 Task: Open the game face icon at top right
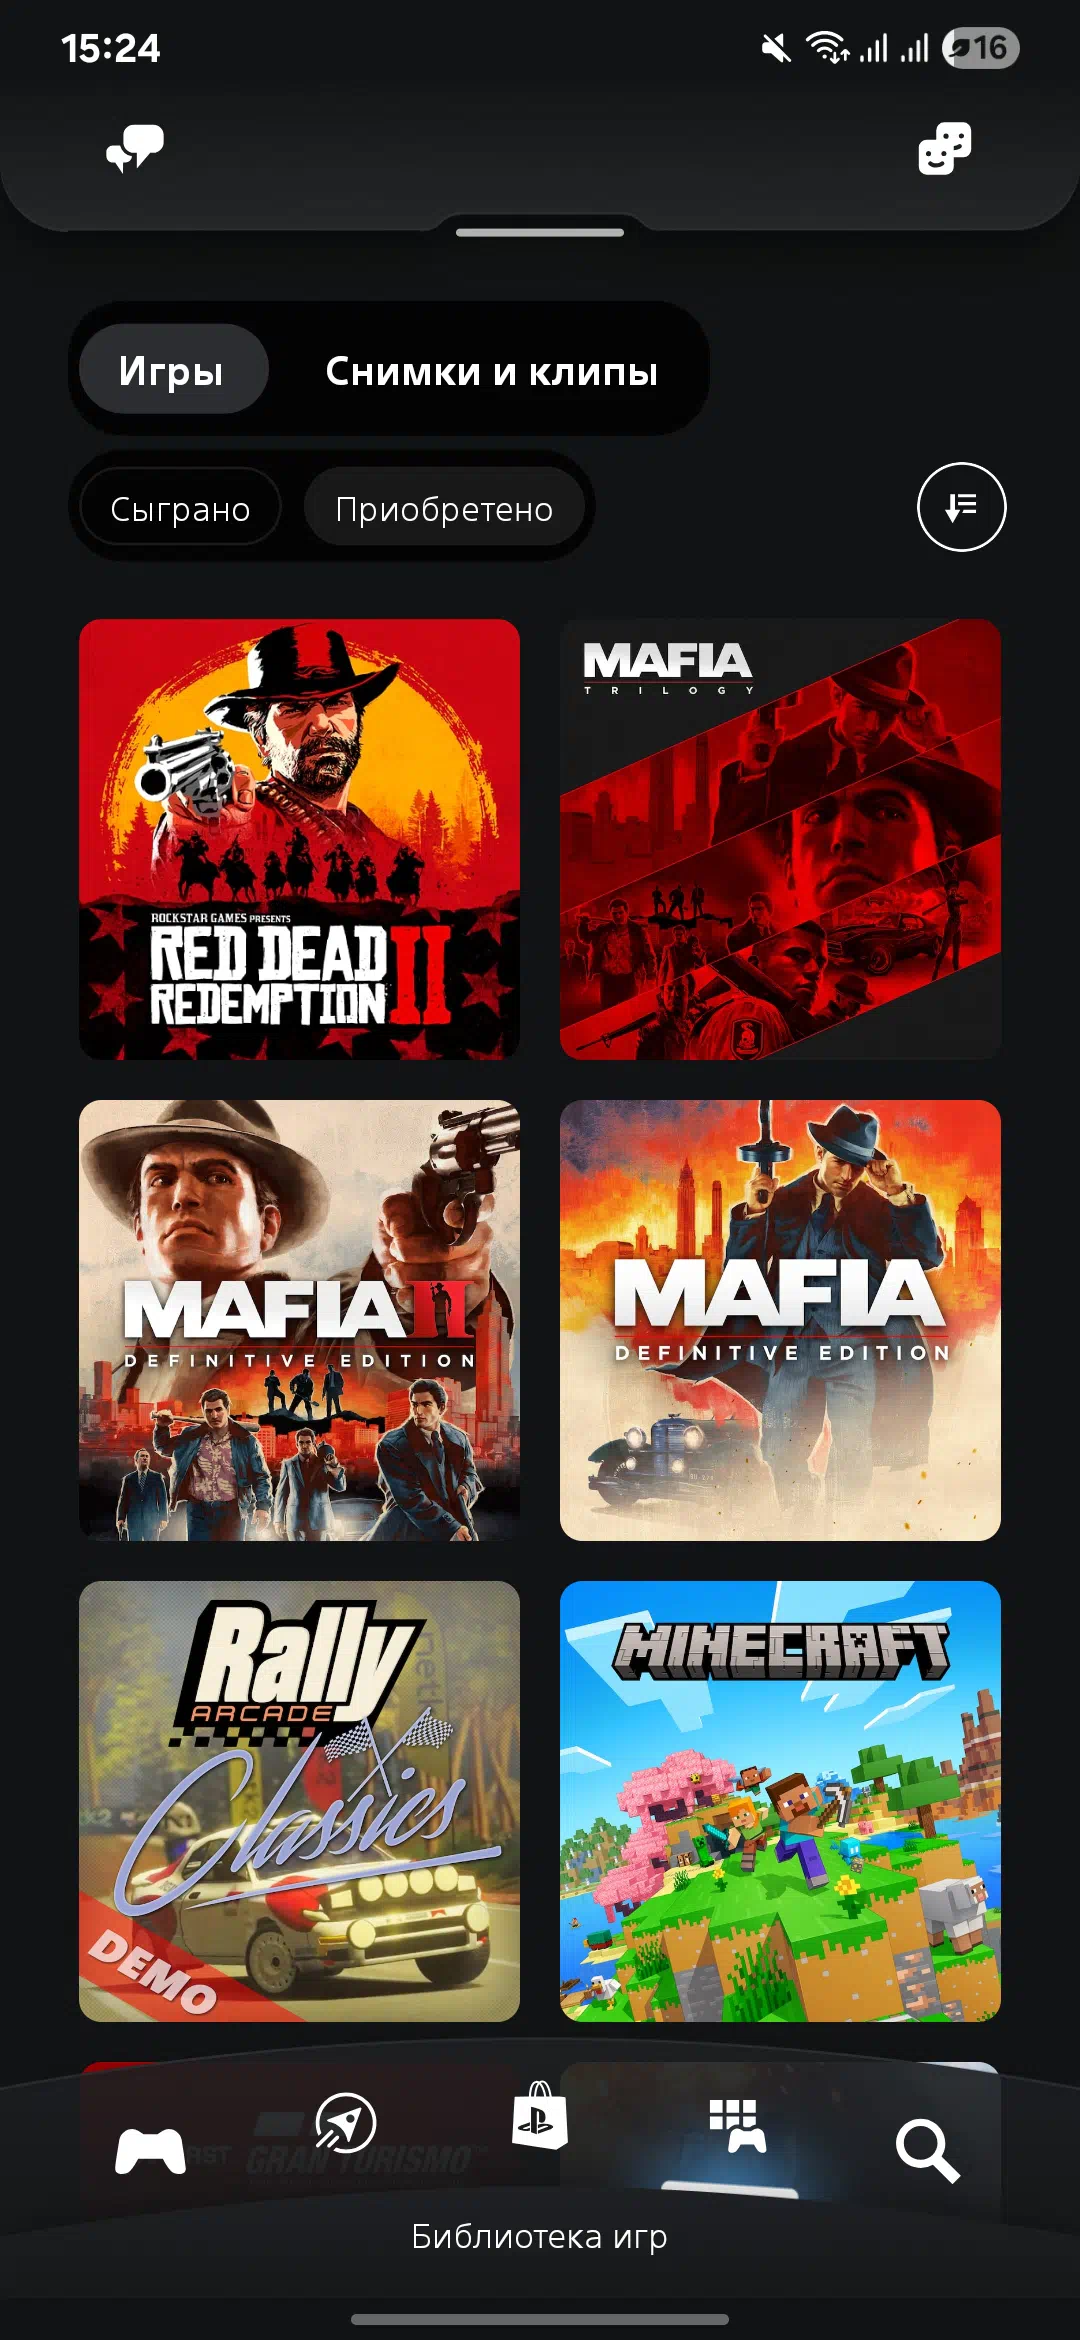(944, 149)
